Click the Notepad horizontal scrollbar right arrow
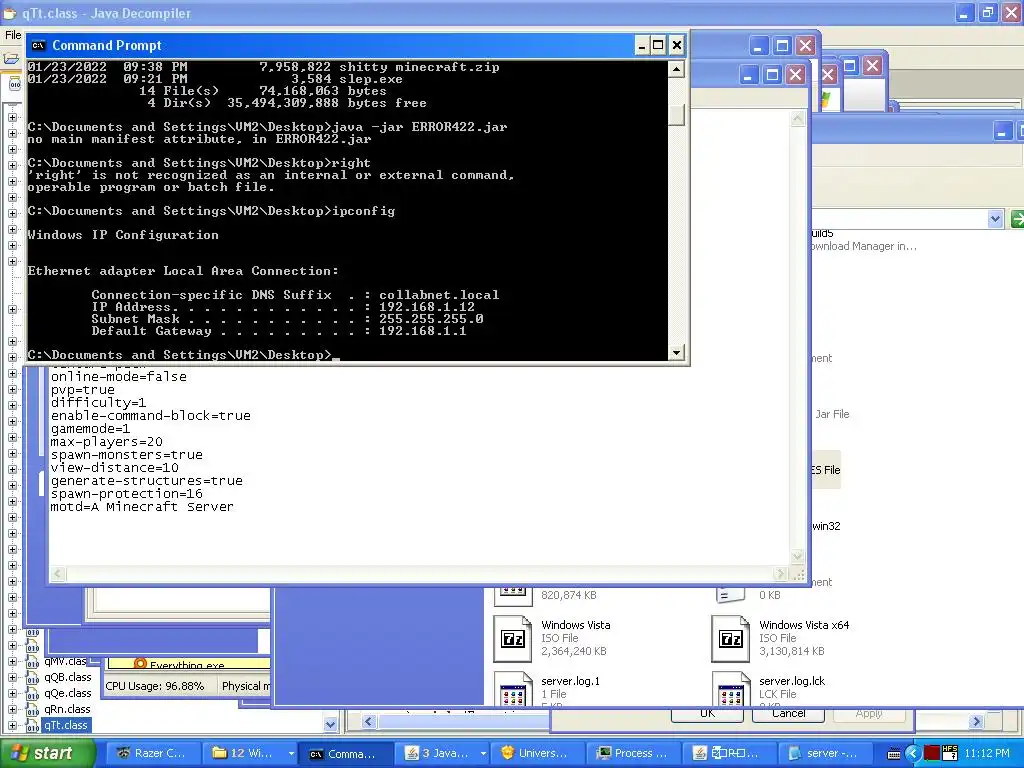This screenshot has width=1024, height=768. (x=780, y=574)
